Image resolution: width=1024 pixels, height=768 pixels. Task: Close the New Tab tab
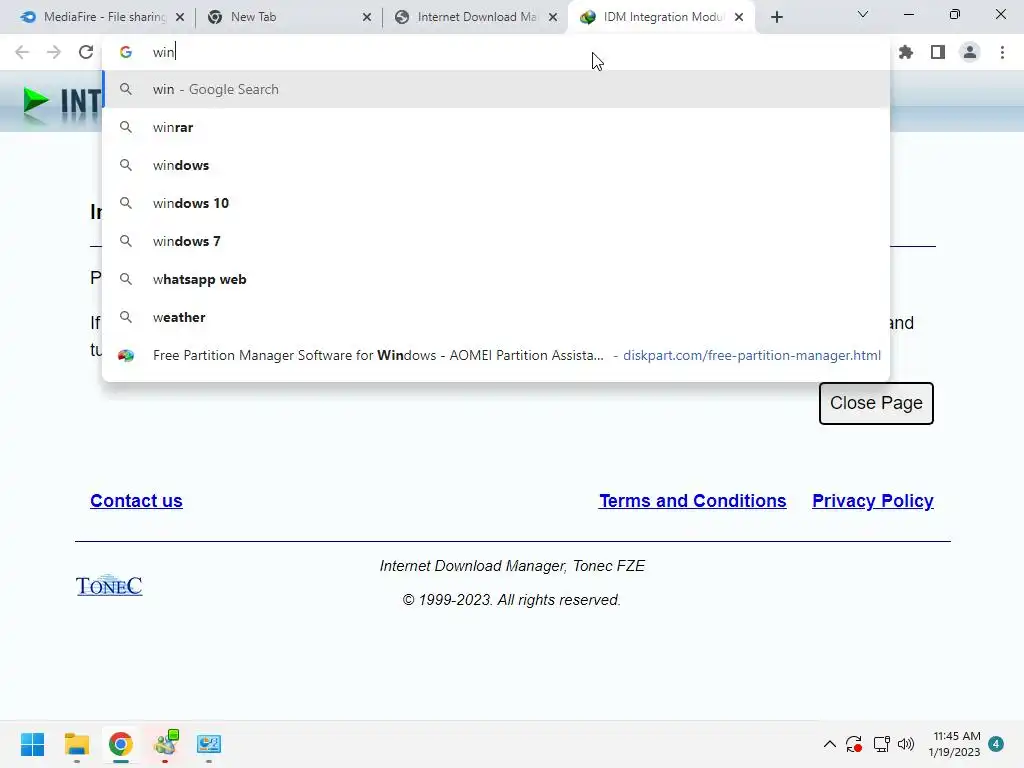tap(367, 17)
